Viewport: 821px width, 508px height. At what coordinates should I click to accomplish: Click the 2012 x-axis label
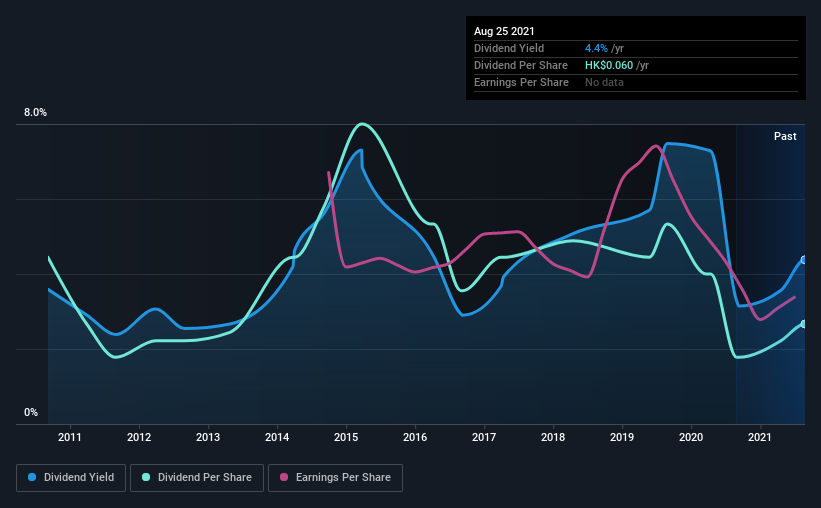tap(139, 437)
